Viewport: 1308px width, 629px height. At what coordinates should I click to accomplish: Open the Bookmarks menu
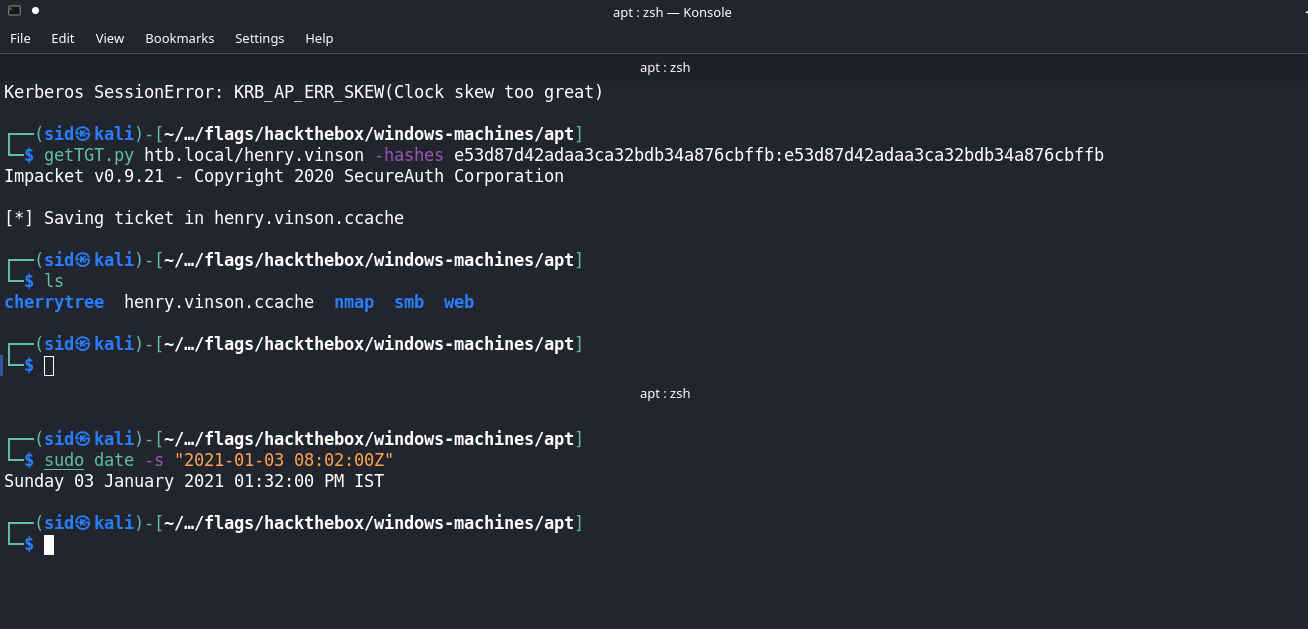[180, 38]
